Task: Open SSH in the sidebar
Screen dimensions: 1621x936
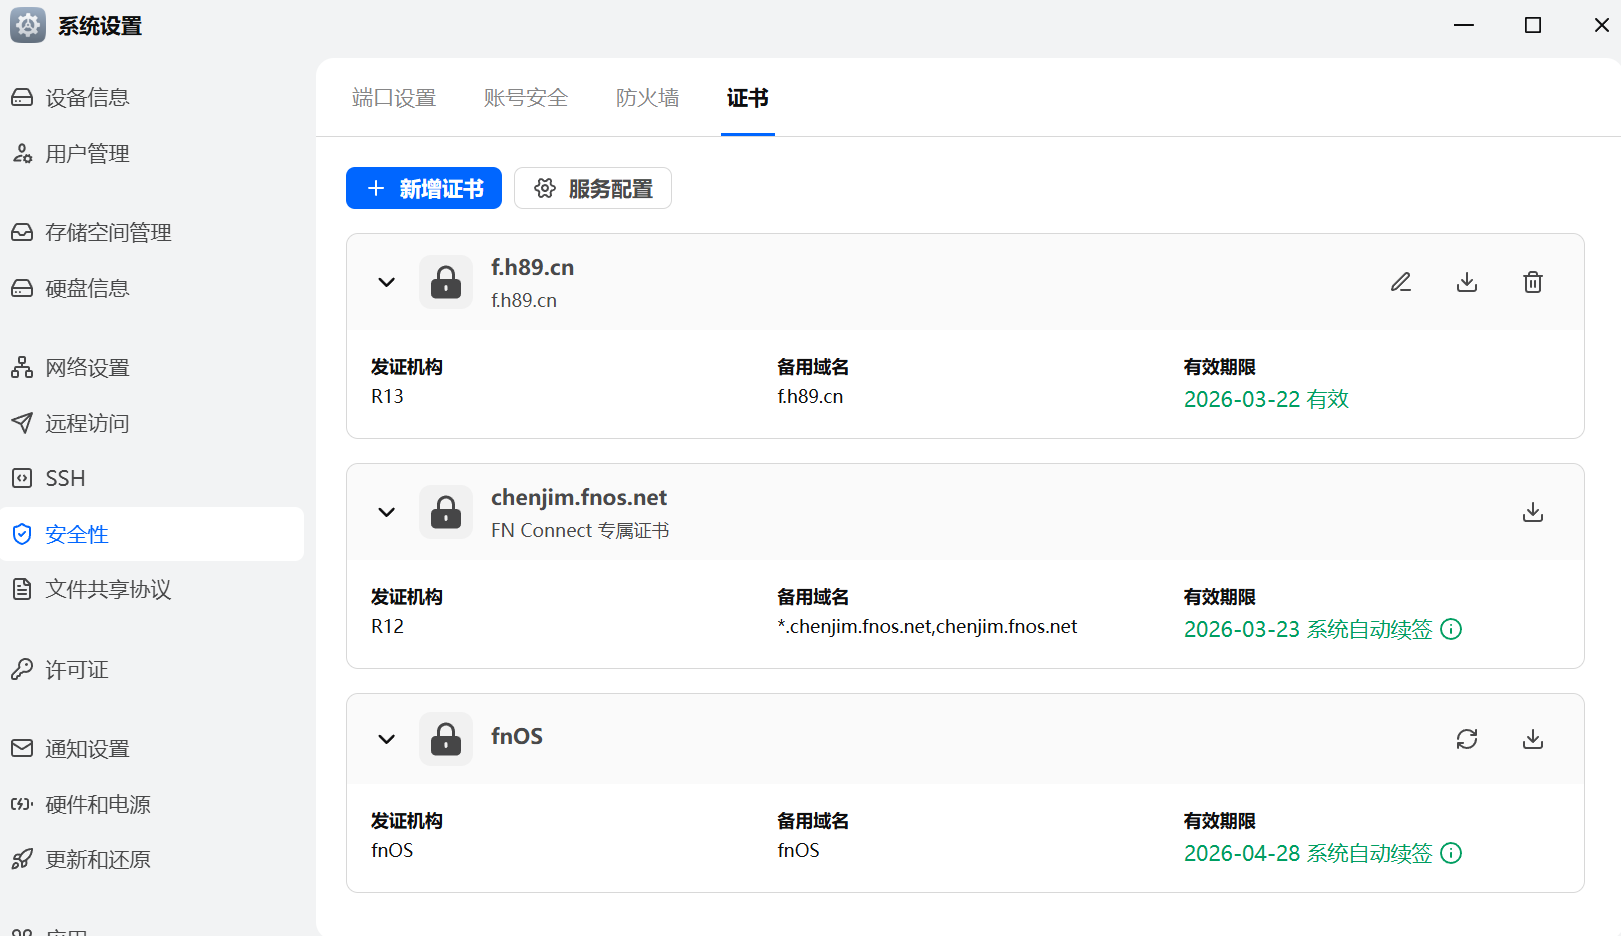Action: tap(65, 478)
